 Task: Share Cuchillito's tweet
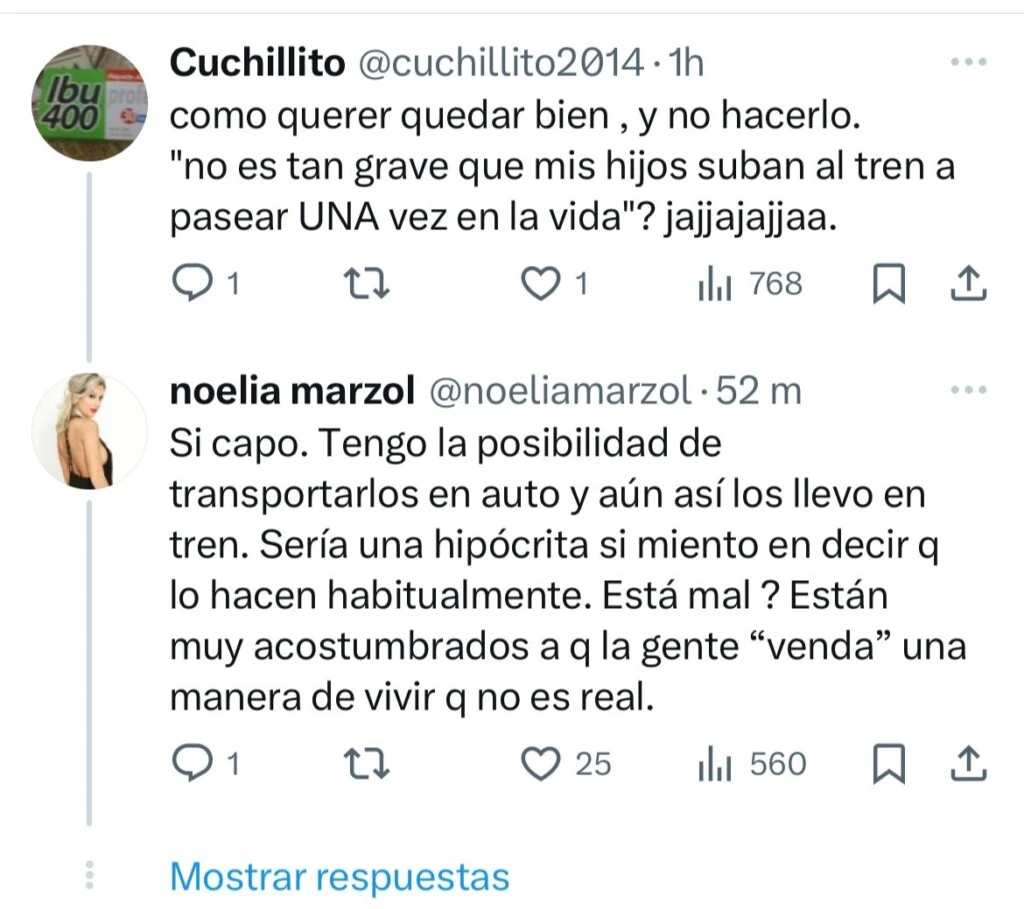967,286
